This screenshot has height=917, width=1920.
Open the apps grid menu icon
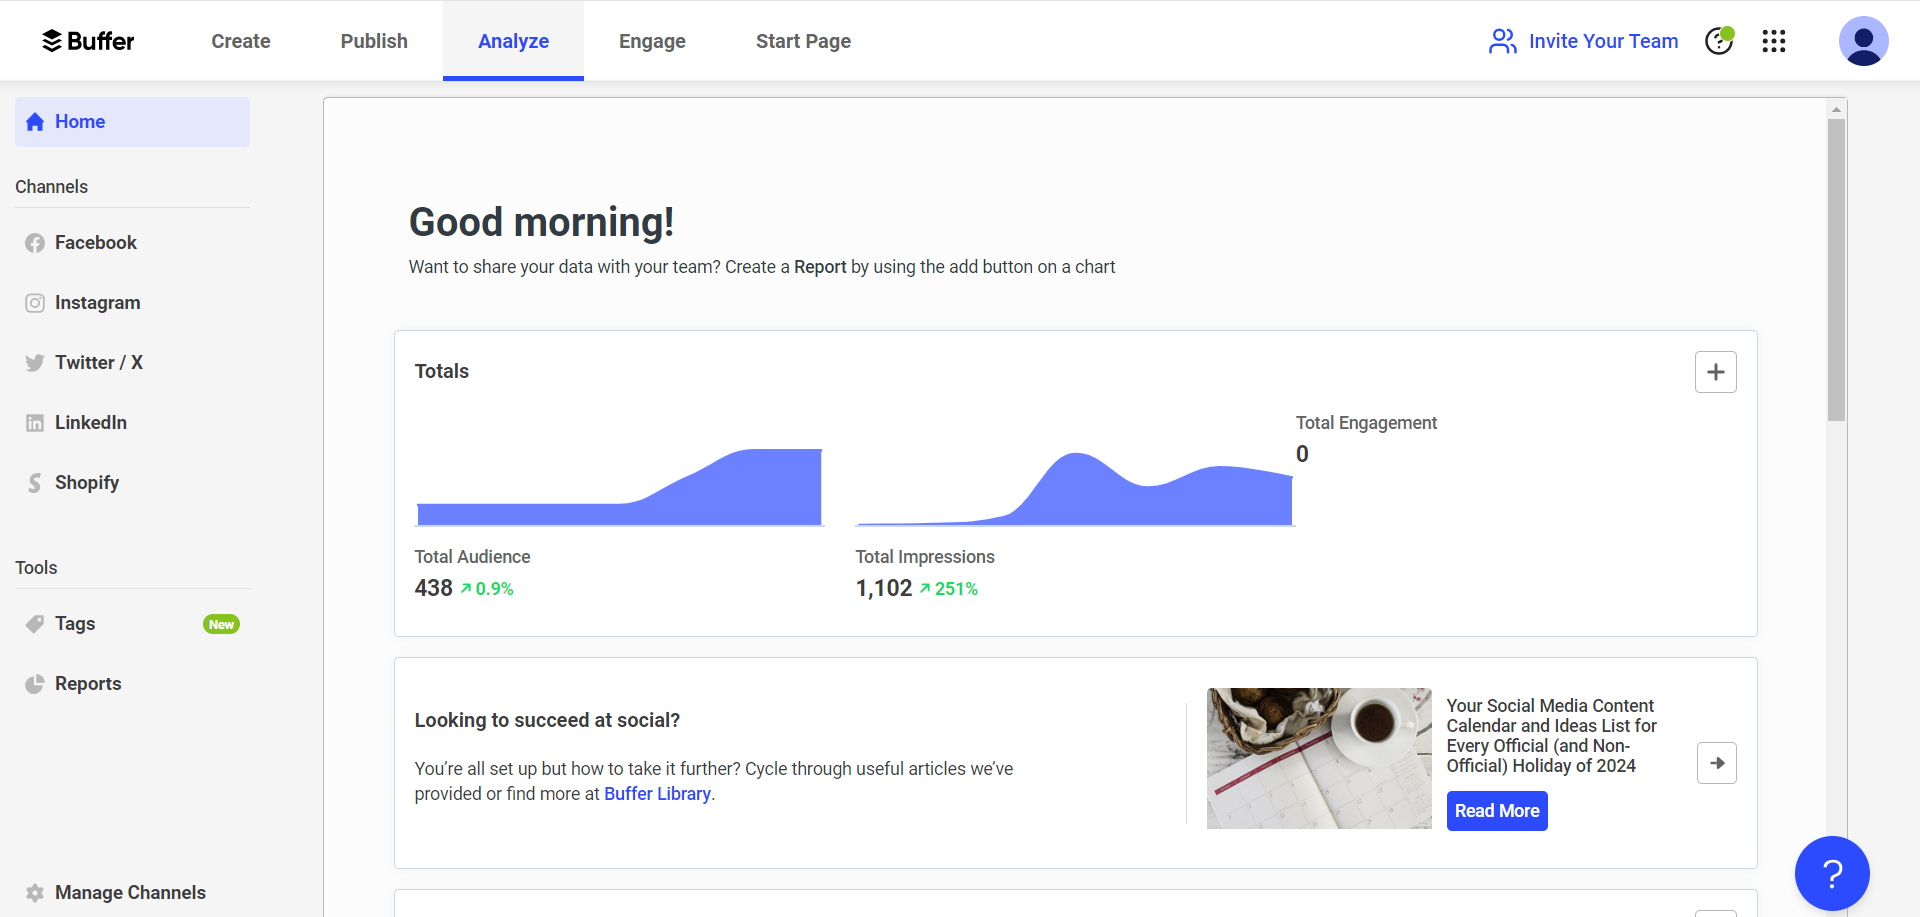click(x=1773, y=41)
